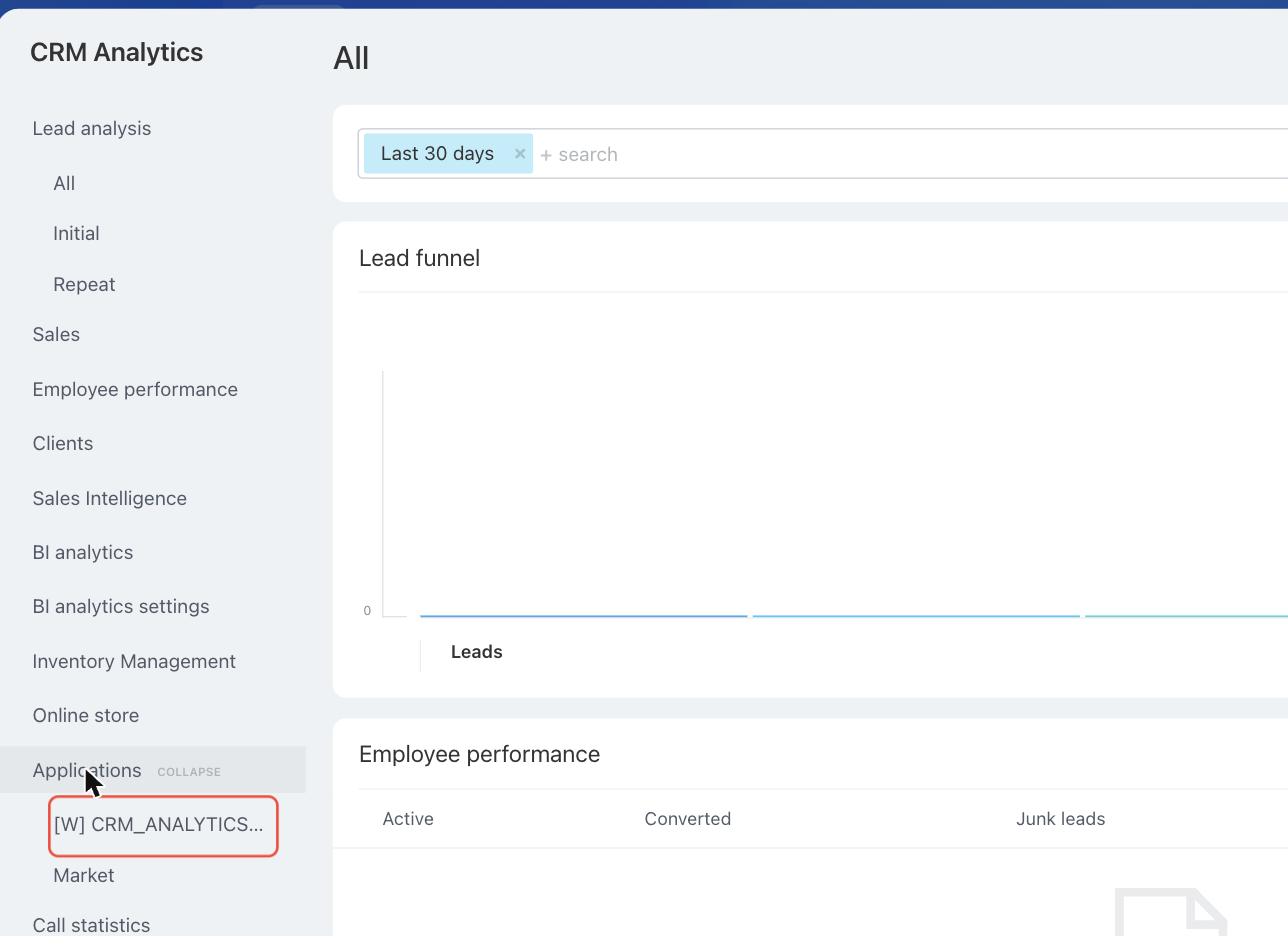Select the Converted column header
The image size is (1288, 936).
click(x=688, y=819)
